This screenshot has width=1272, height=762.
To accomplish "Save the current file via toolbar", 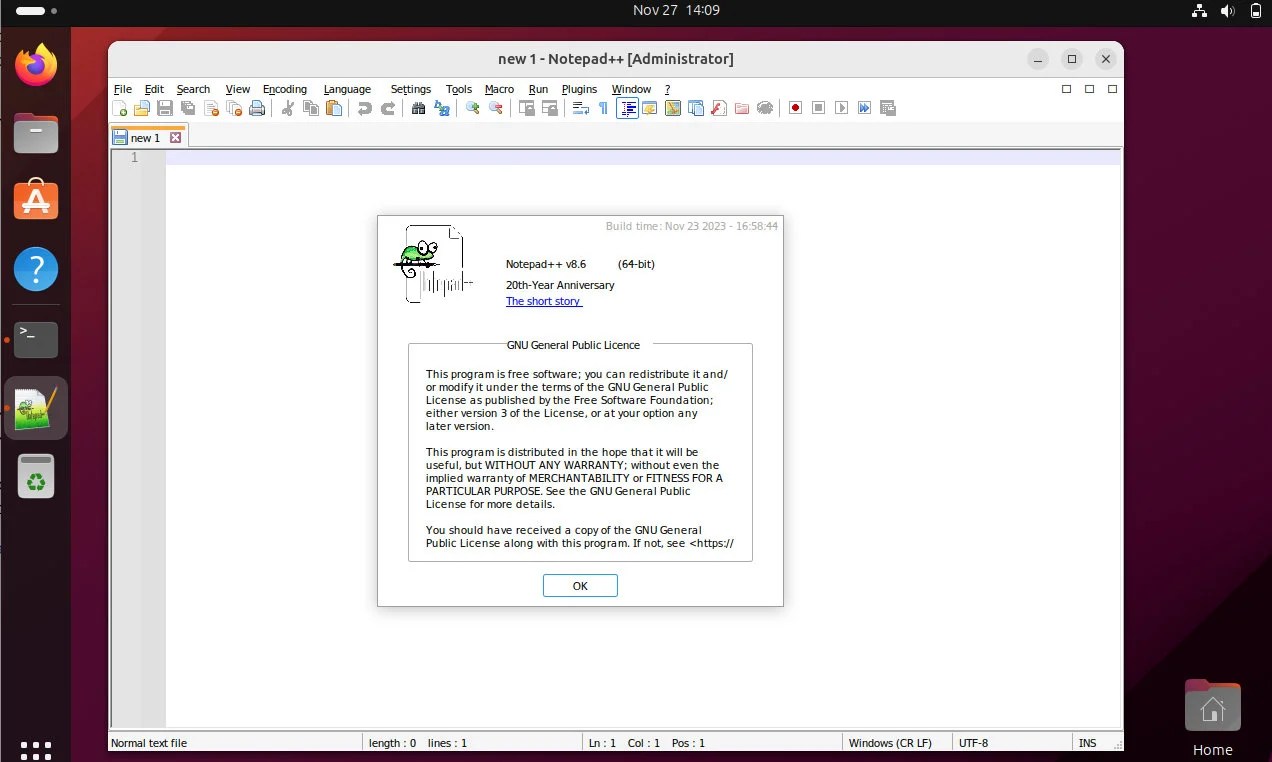I will pos(164,108).
